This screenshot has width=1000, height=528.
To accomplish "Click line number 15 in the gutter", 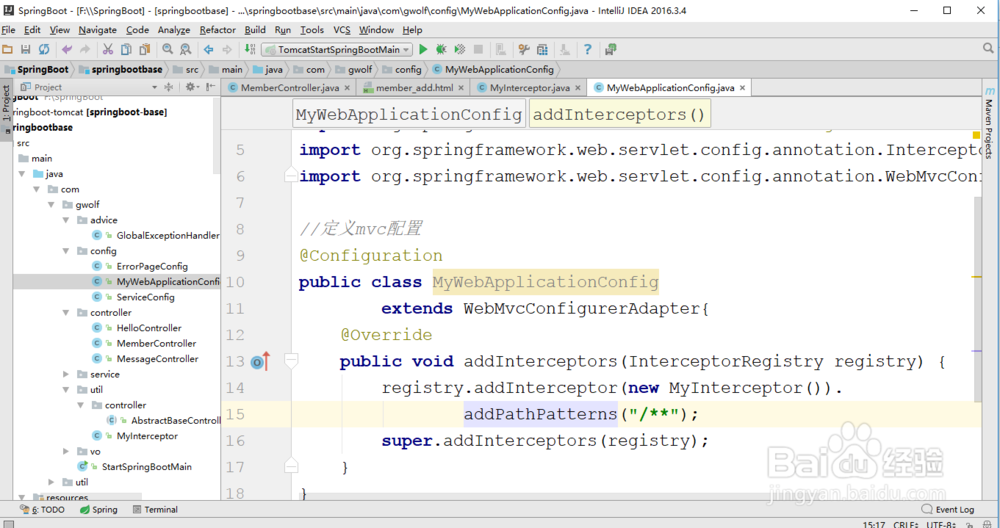I will click(235, 414).
